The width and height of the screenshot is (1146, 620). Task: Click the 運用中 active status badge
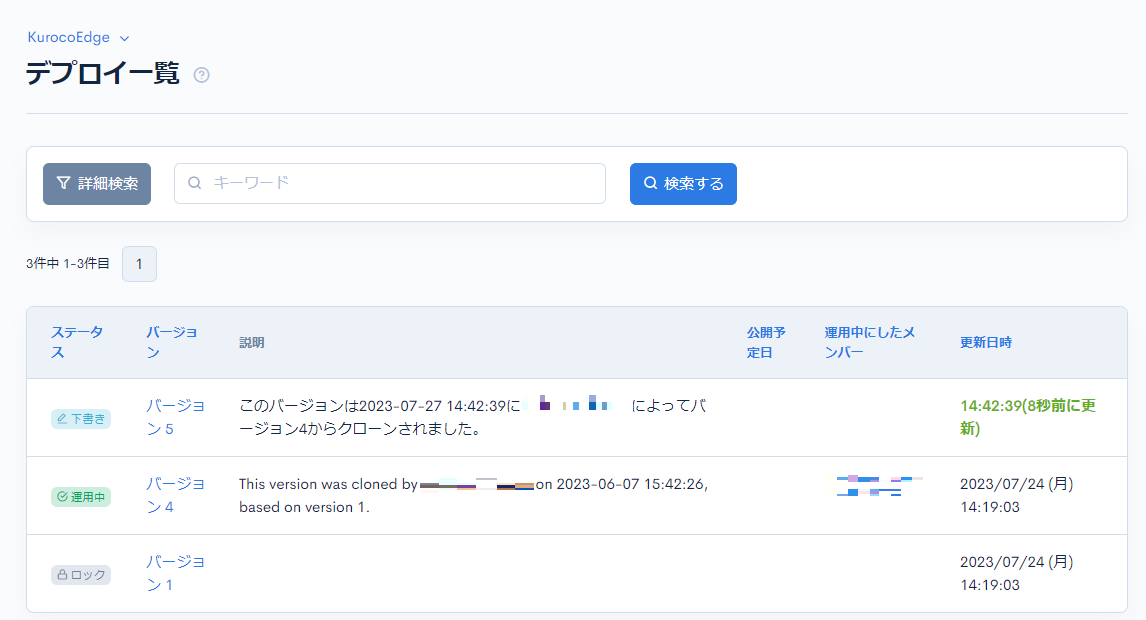81,497
